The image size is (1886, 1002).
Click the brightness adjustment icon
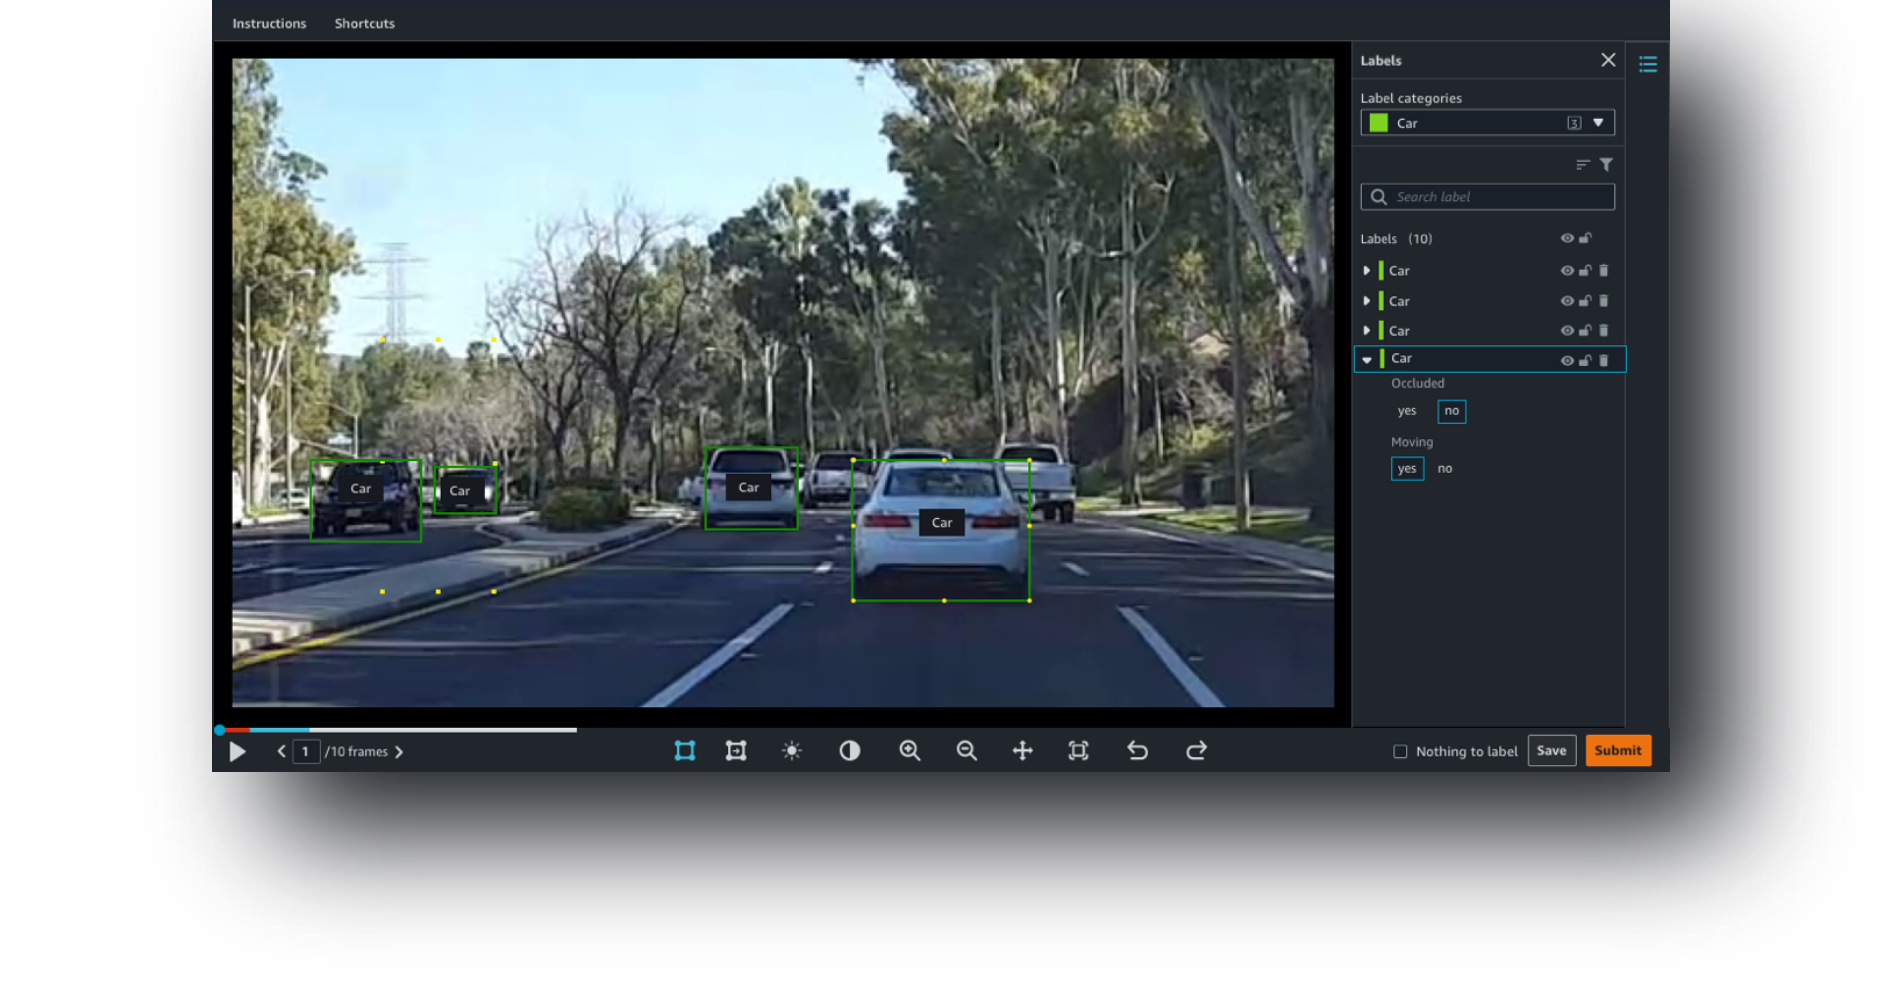tap(791, 751)
